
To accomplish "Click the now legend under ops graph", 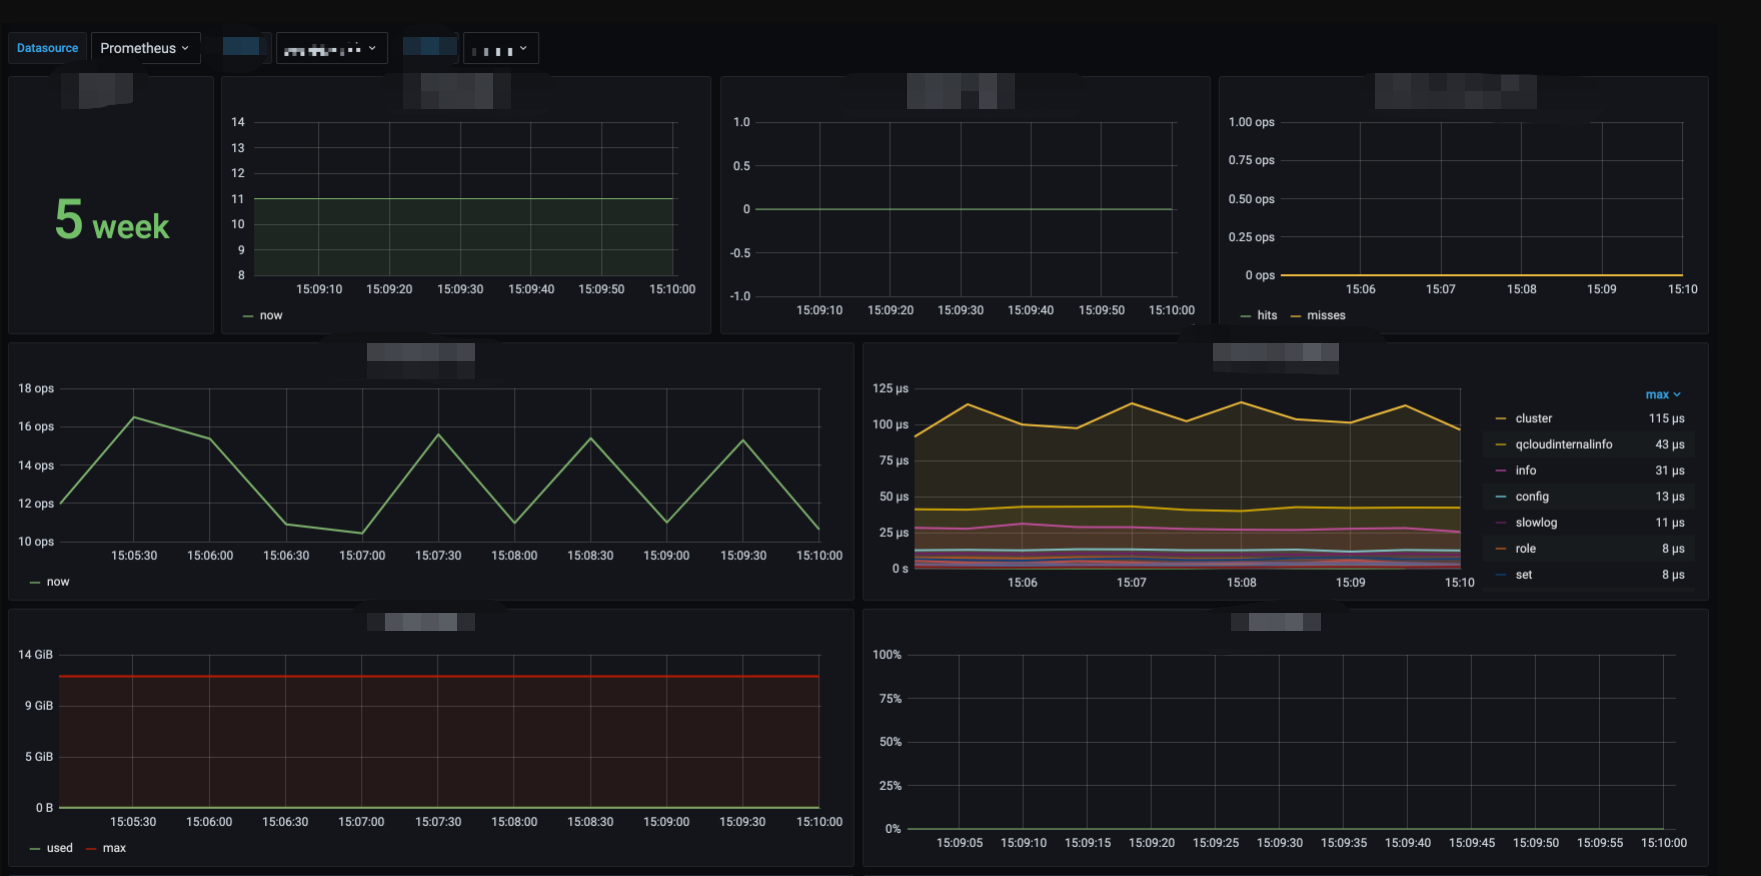I will (58, 582).
